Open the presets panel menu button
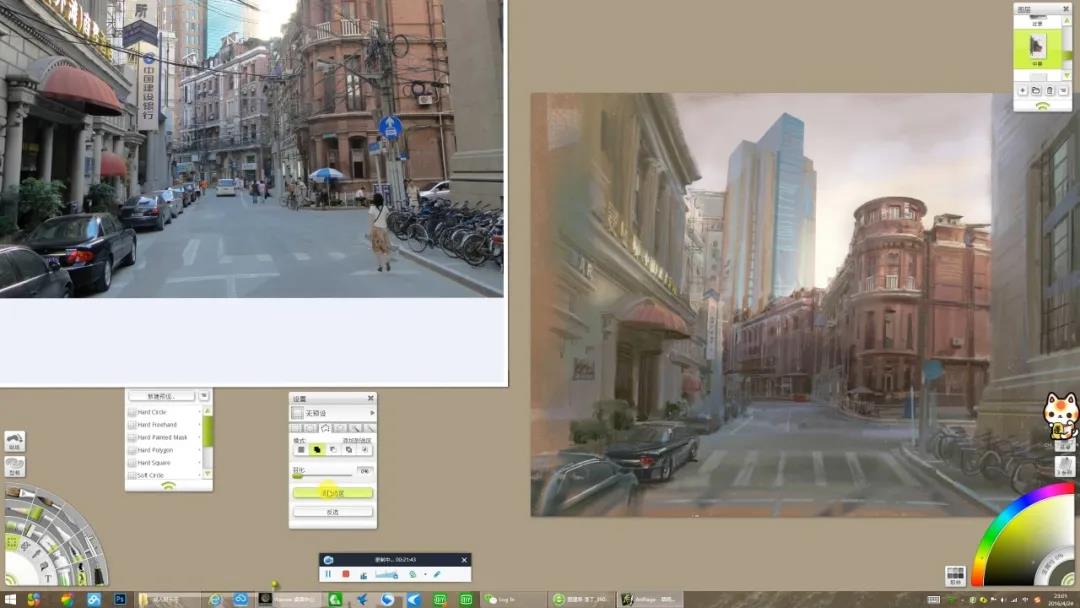 click(204, 397)
